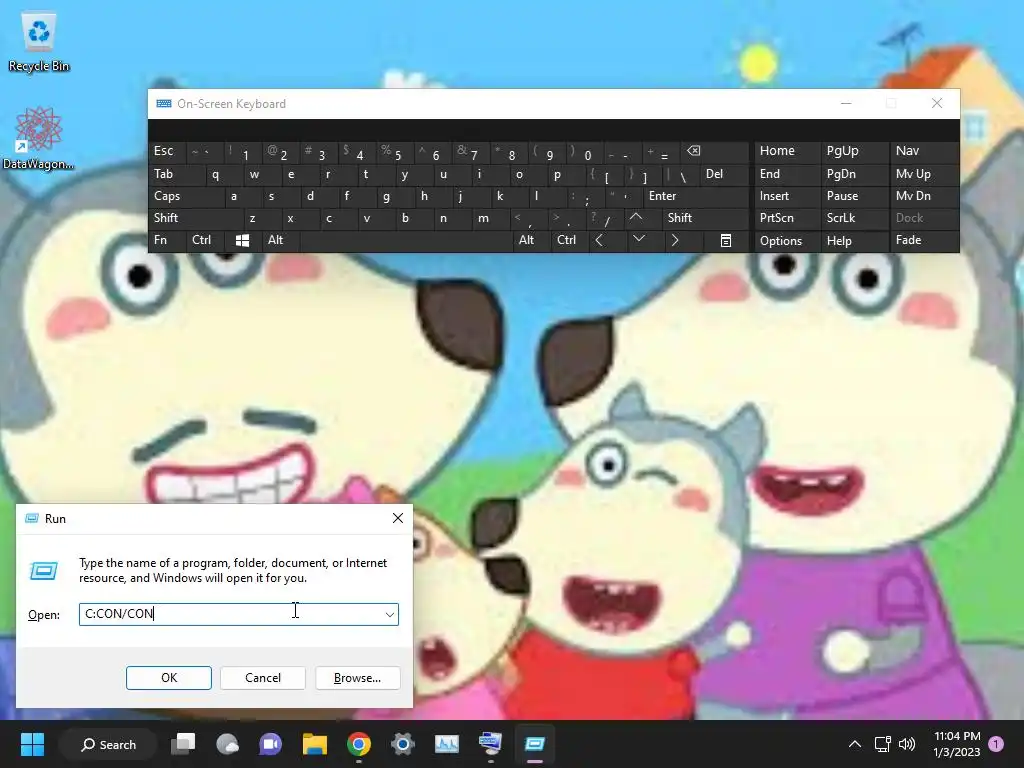The height and width of the screenshot is (768, 1024).
Task: Tap the context menu key on keyboard
Action: 726,240
